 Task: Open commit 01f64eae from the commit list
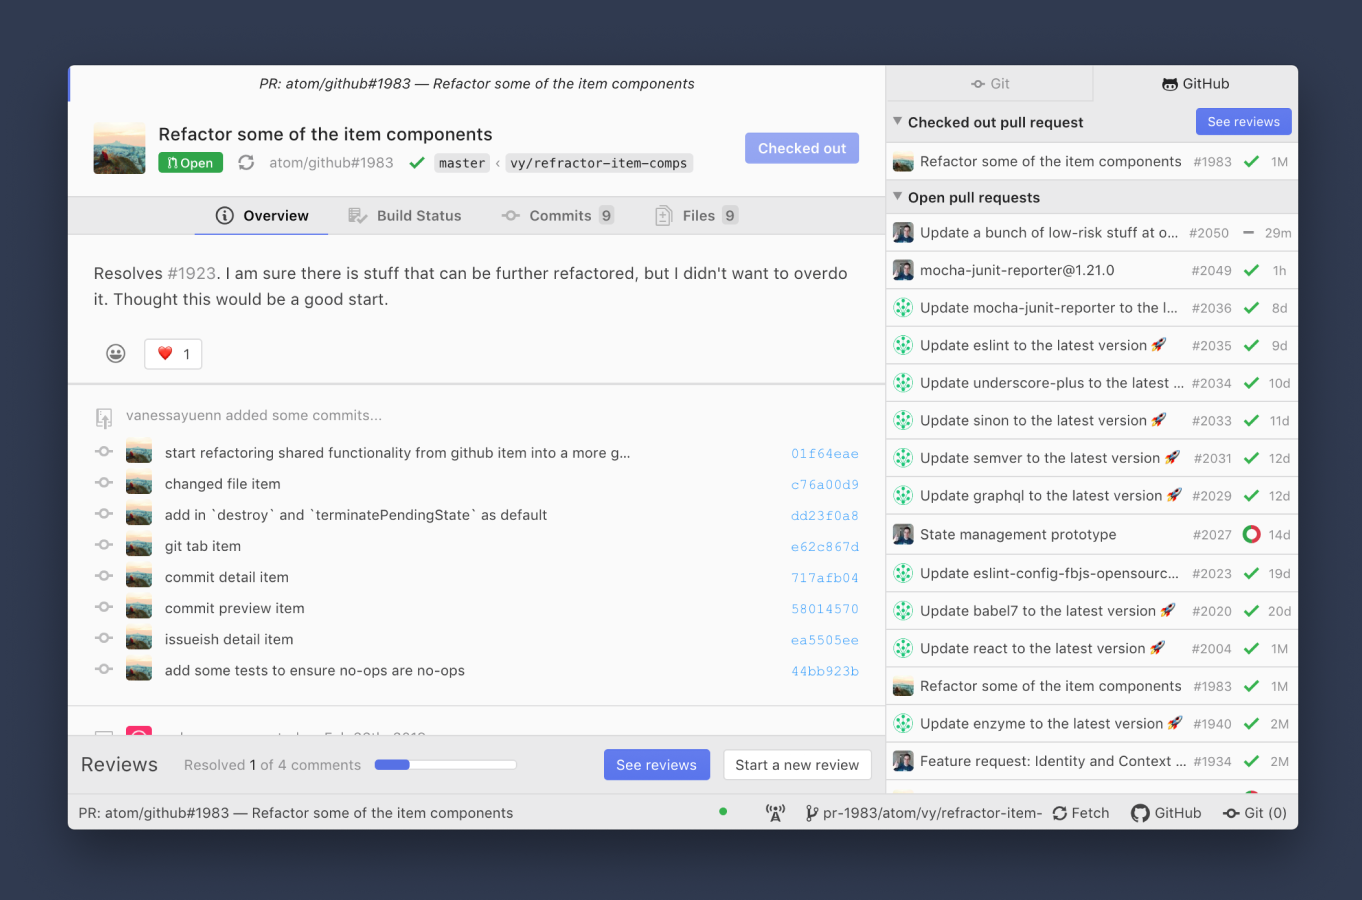(824, 452)
